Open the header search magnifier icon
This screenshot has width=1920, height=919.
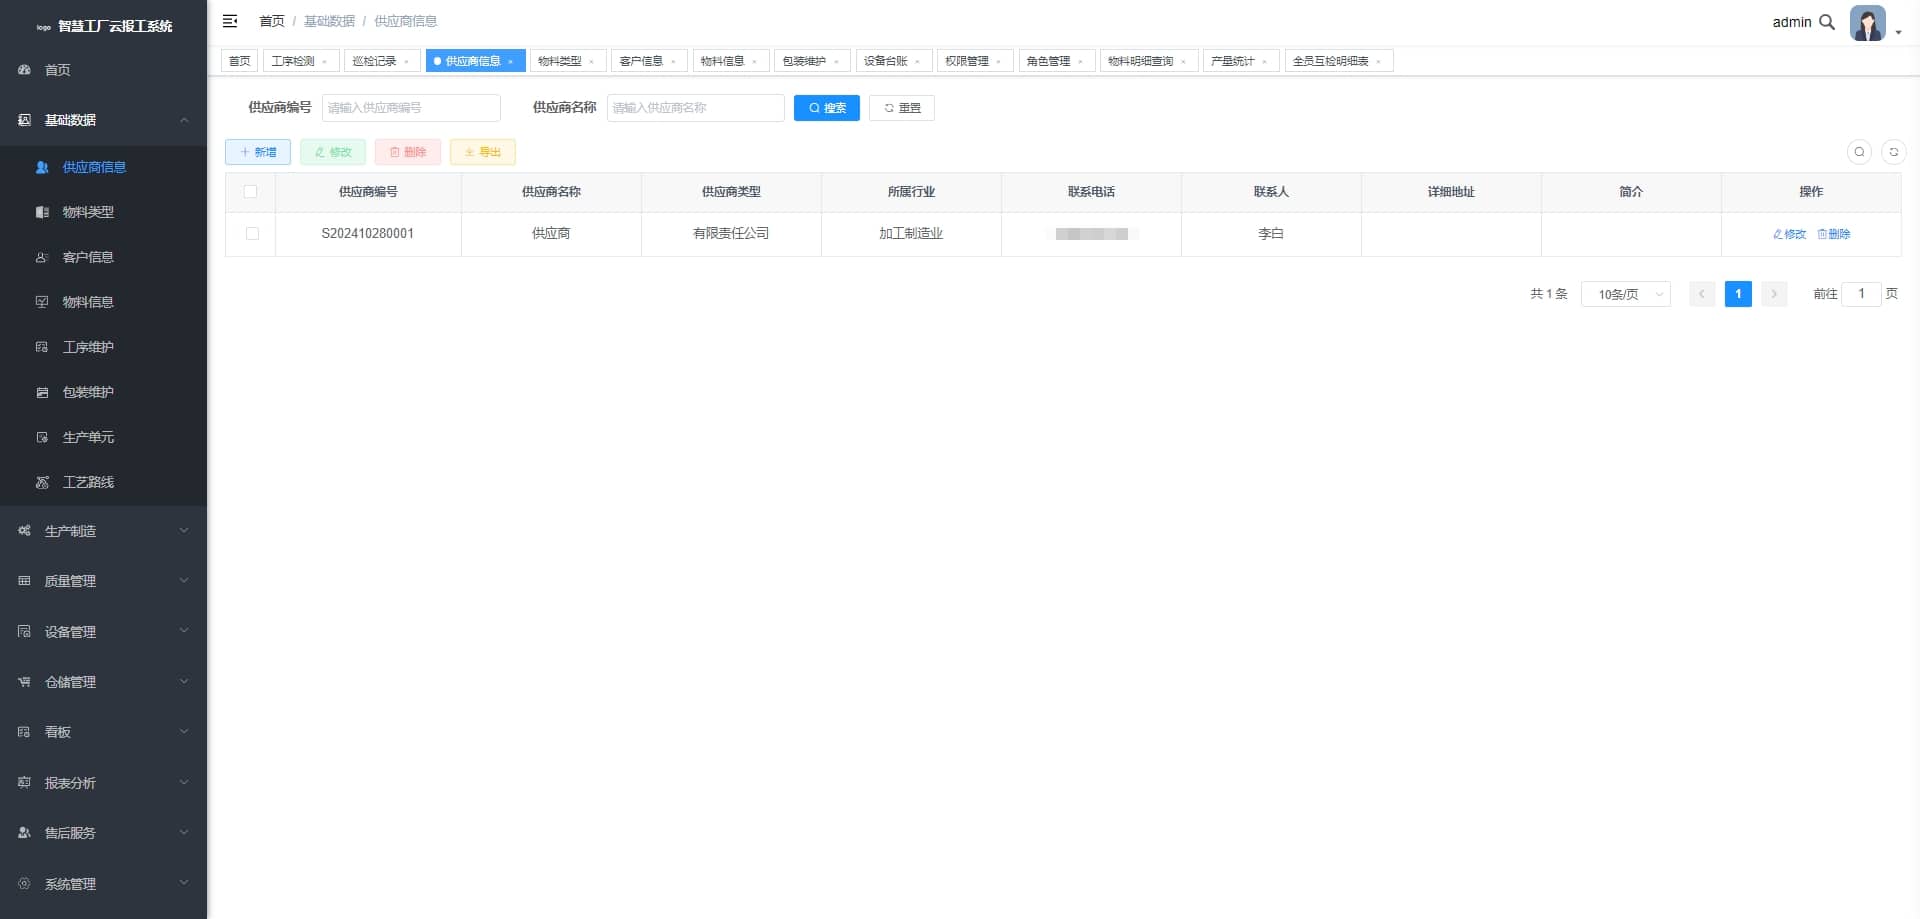pyautogui.click(x=1827, y=22)
